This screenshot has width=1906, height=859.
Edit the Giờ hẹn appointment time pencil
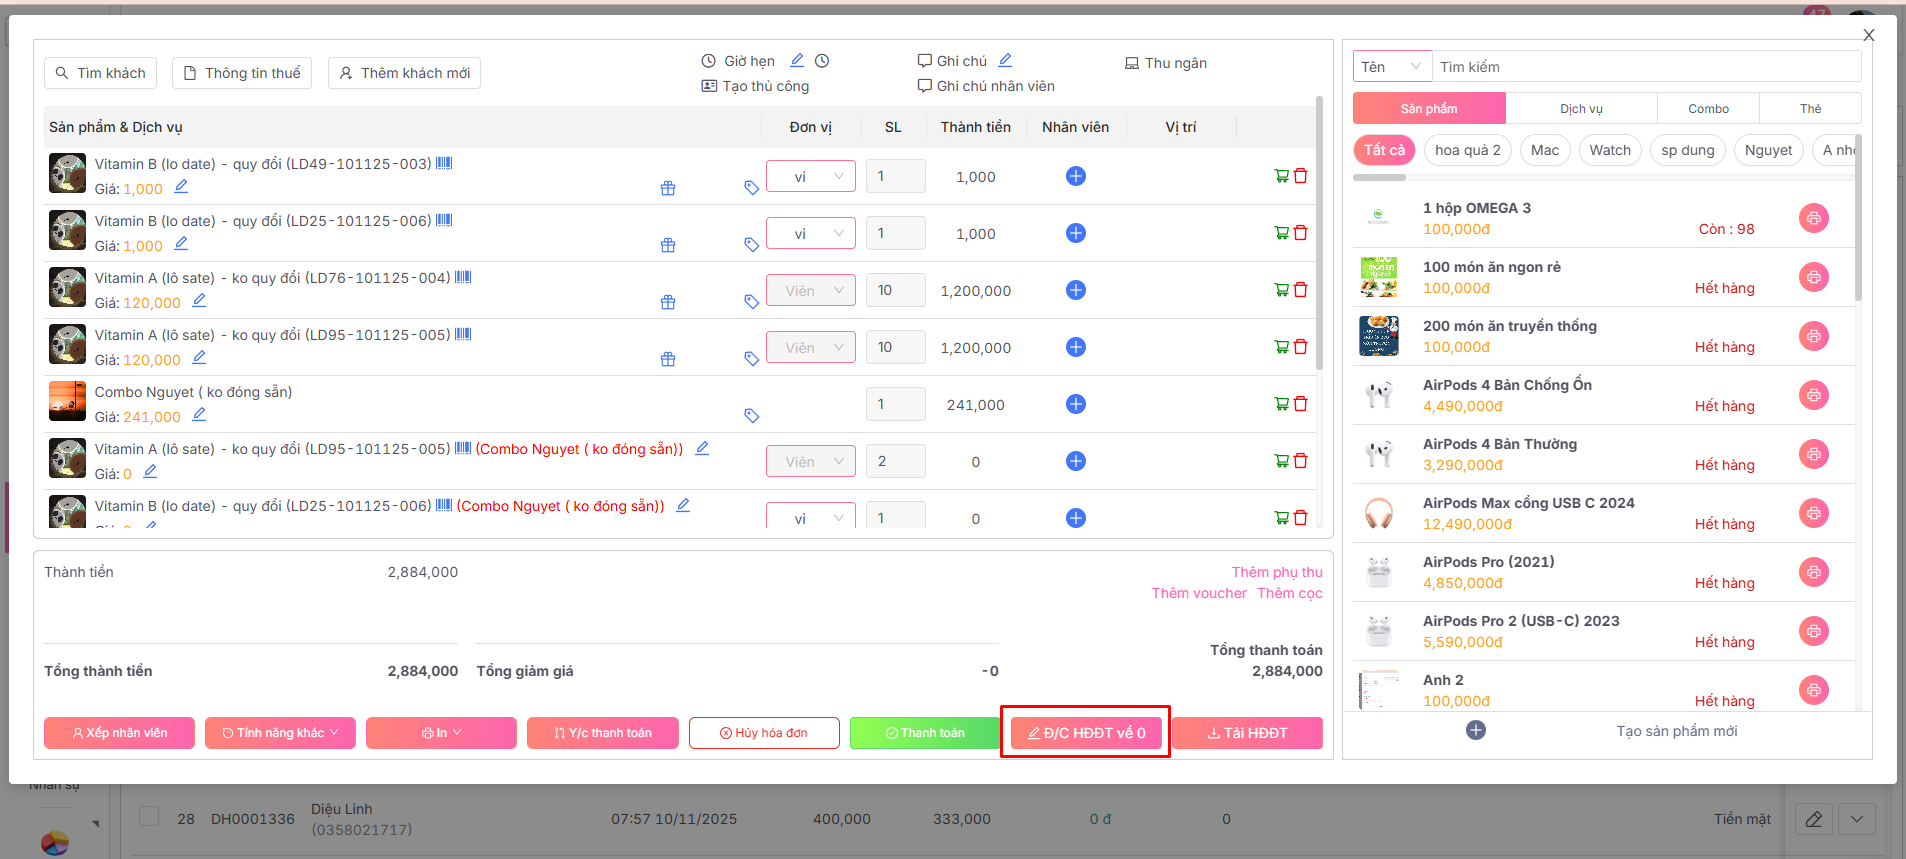(797, 61)
